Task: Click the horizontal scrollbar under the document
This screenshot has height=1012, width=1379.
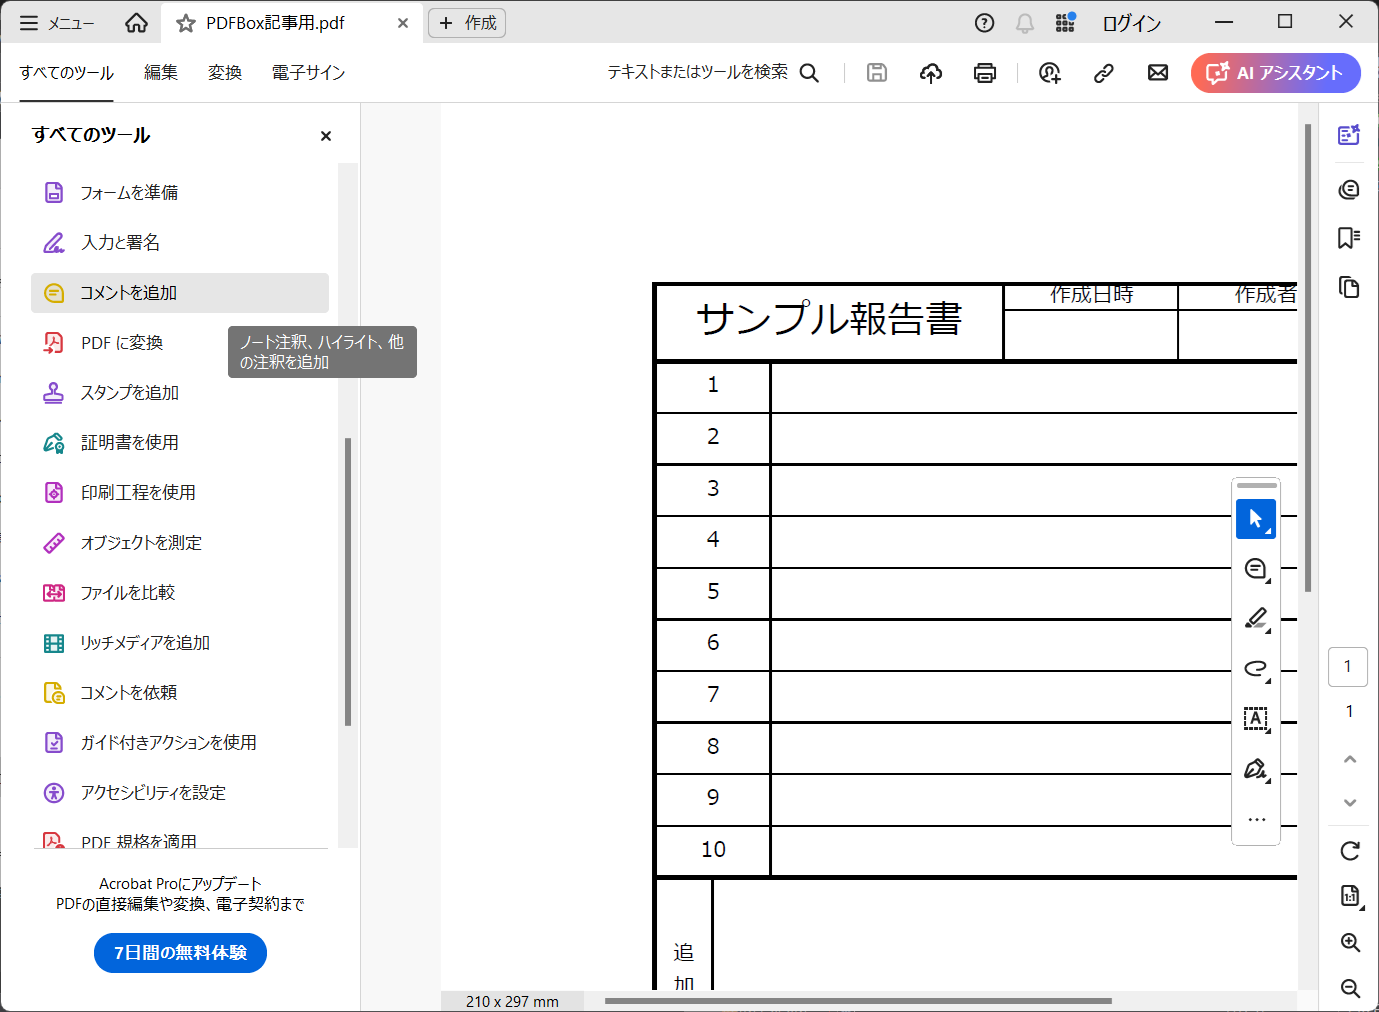Action: pyautogui.click(x=857, y=1000)
